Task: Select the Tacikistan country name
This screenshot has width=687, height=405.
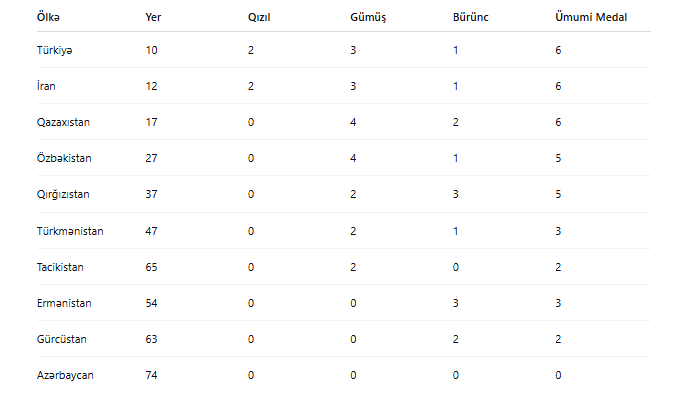Action: 60,267
